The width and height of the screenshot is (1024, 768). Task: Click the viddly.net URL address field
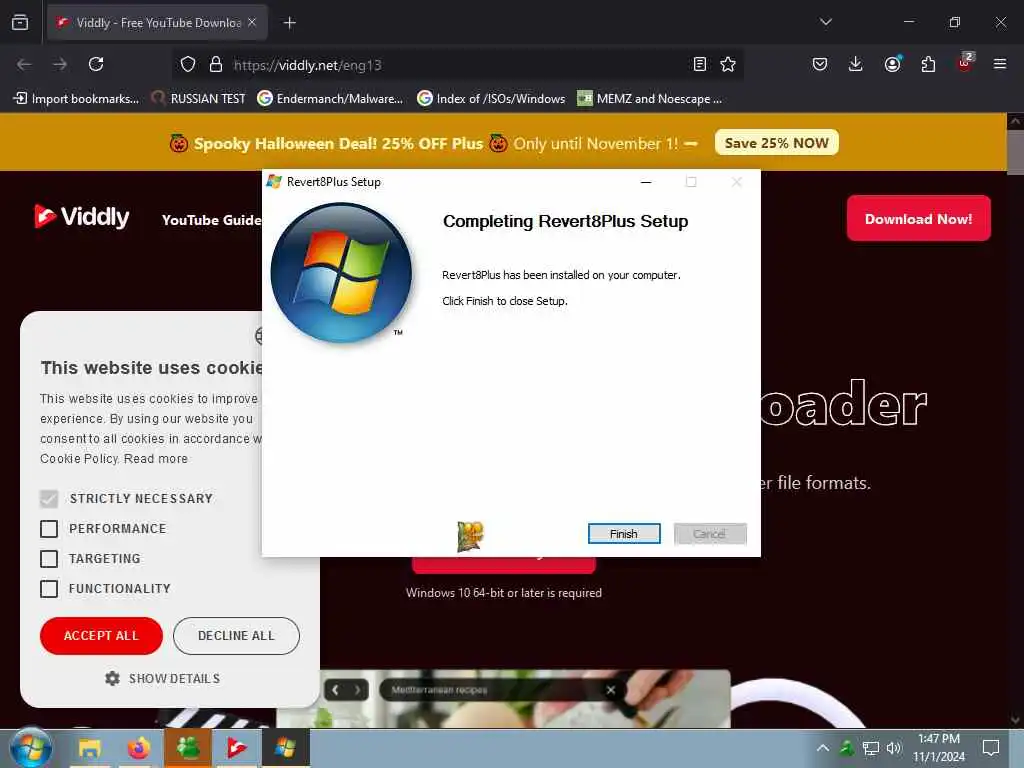pyautogui.click(x=457, y=65)
